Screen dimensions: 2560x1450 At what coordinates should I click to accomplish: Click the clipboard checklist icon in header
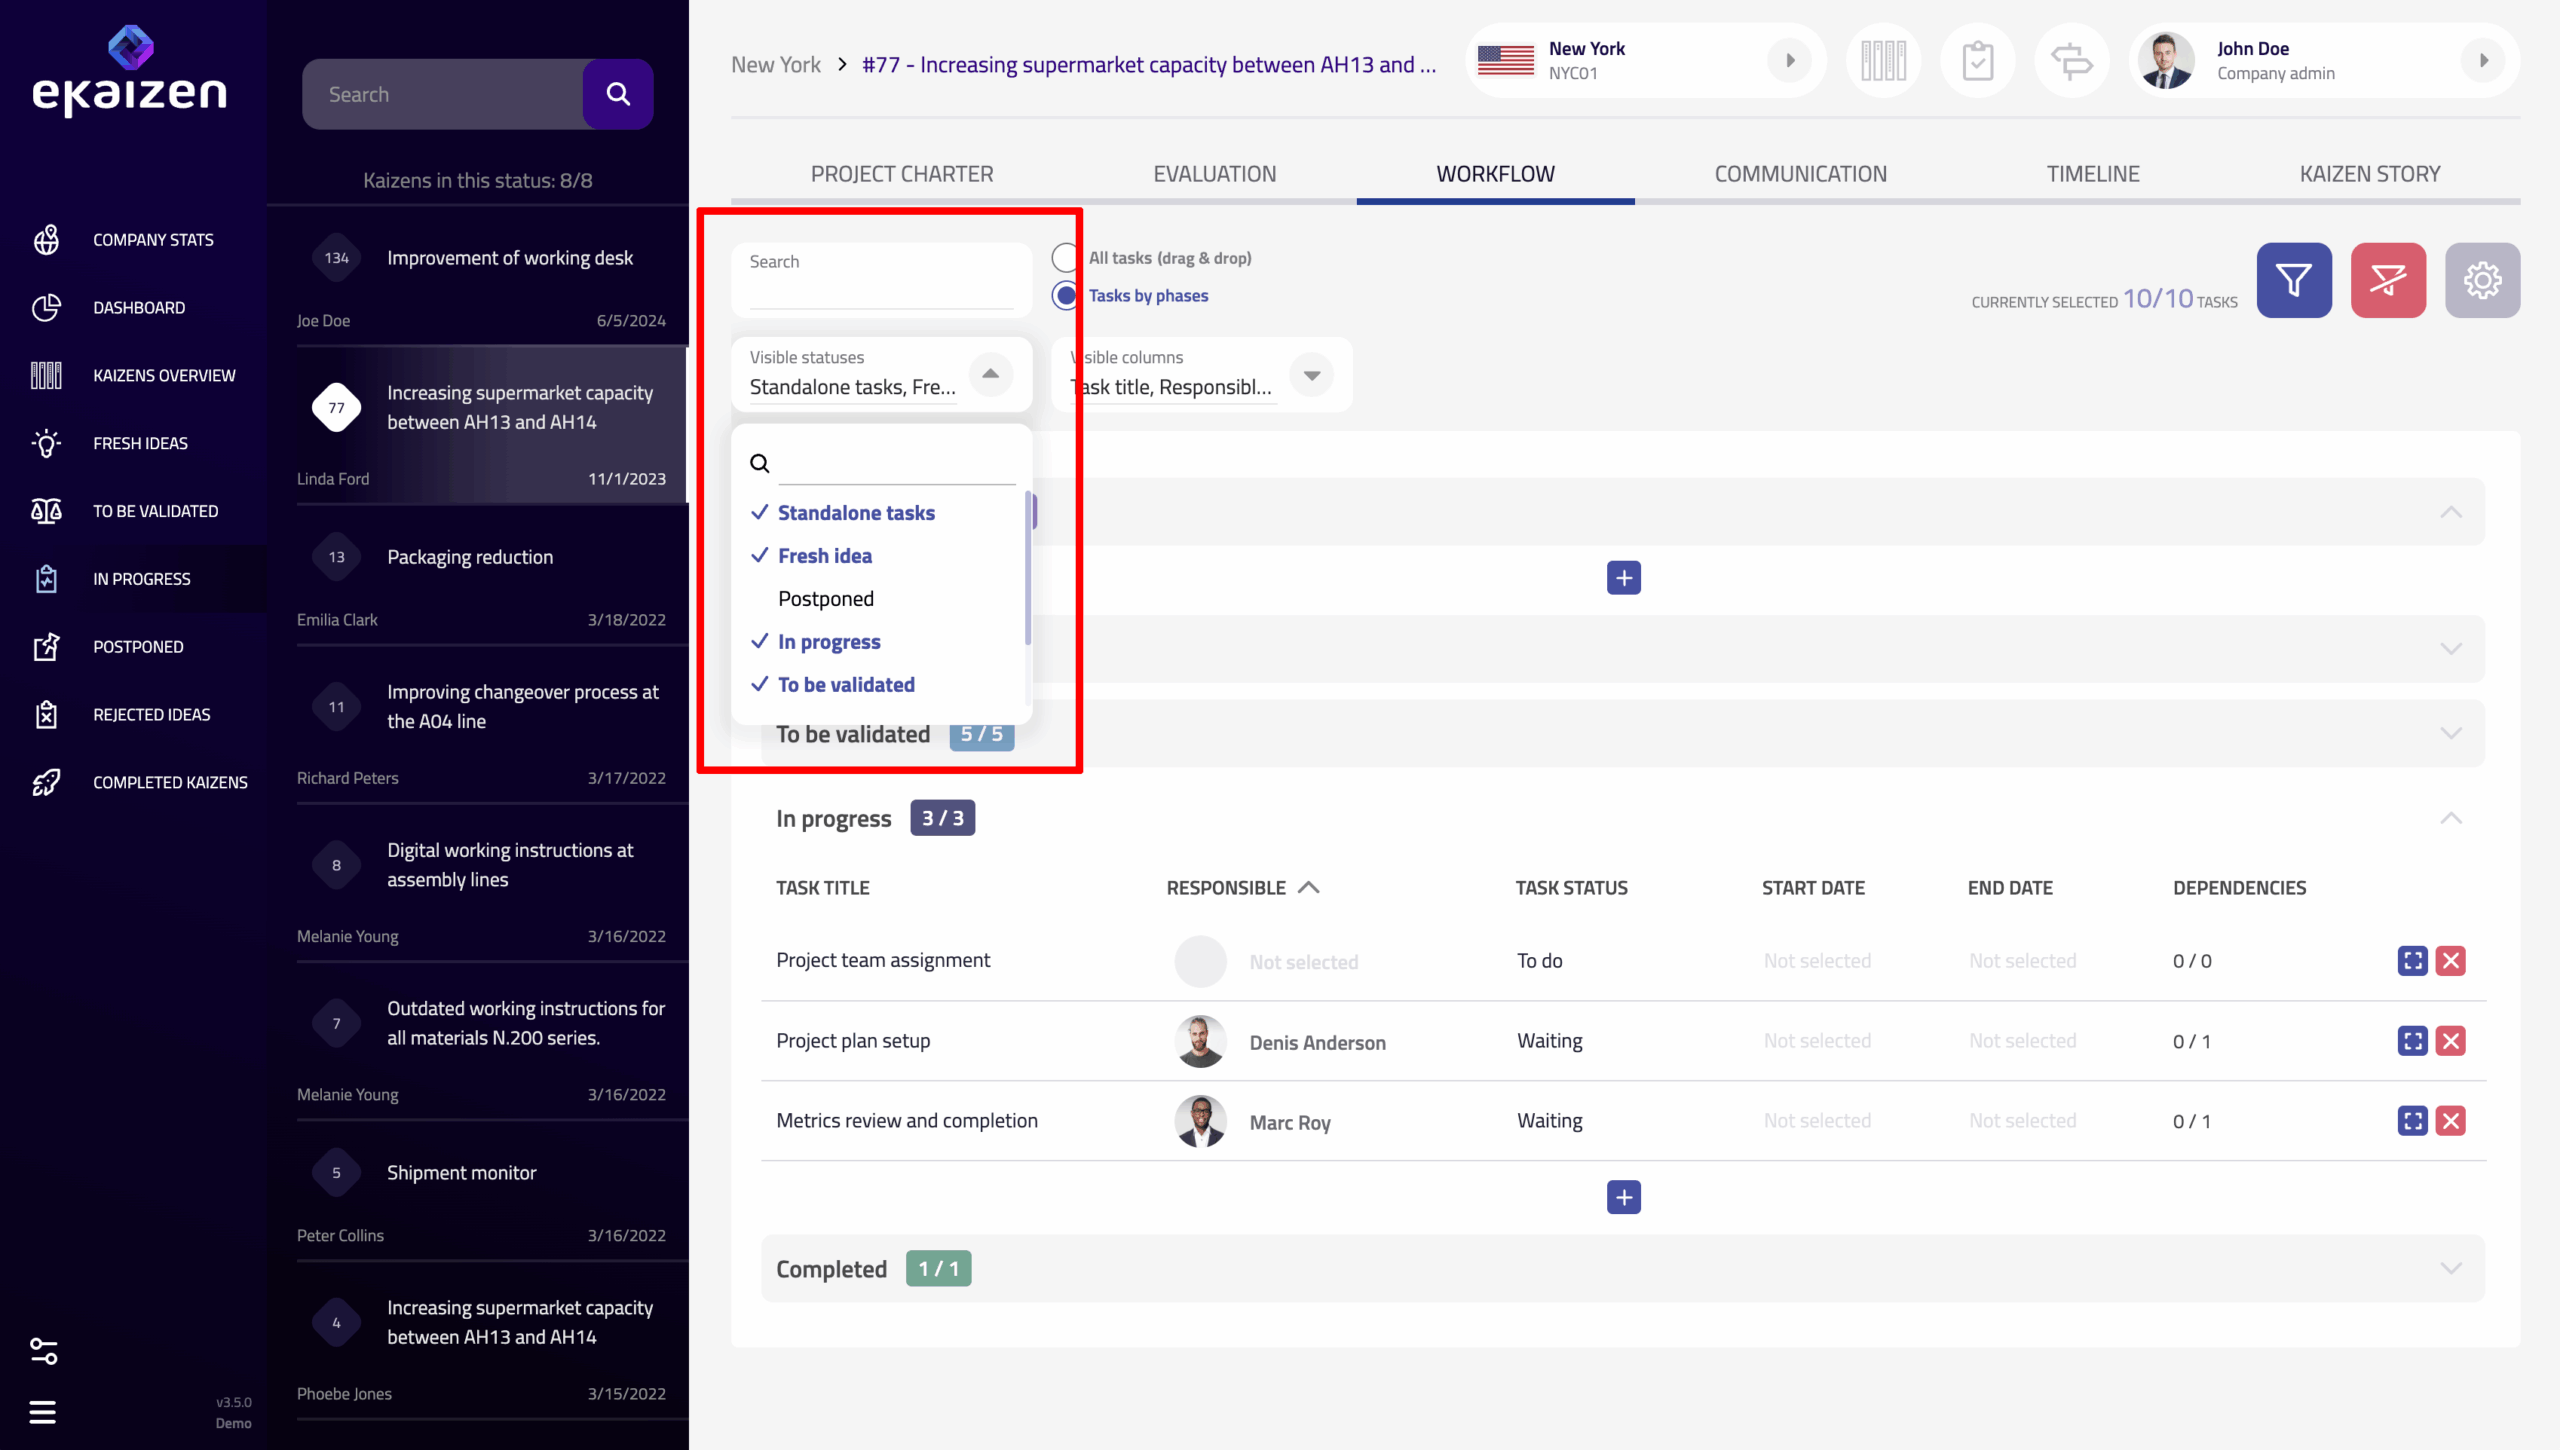point(1977,61)
